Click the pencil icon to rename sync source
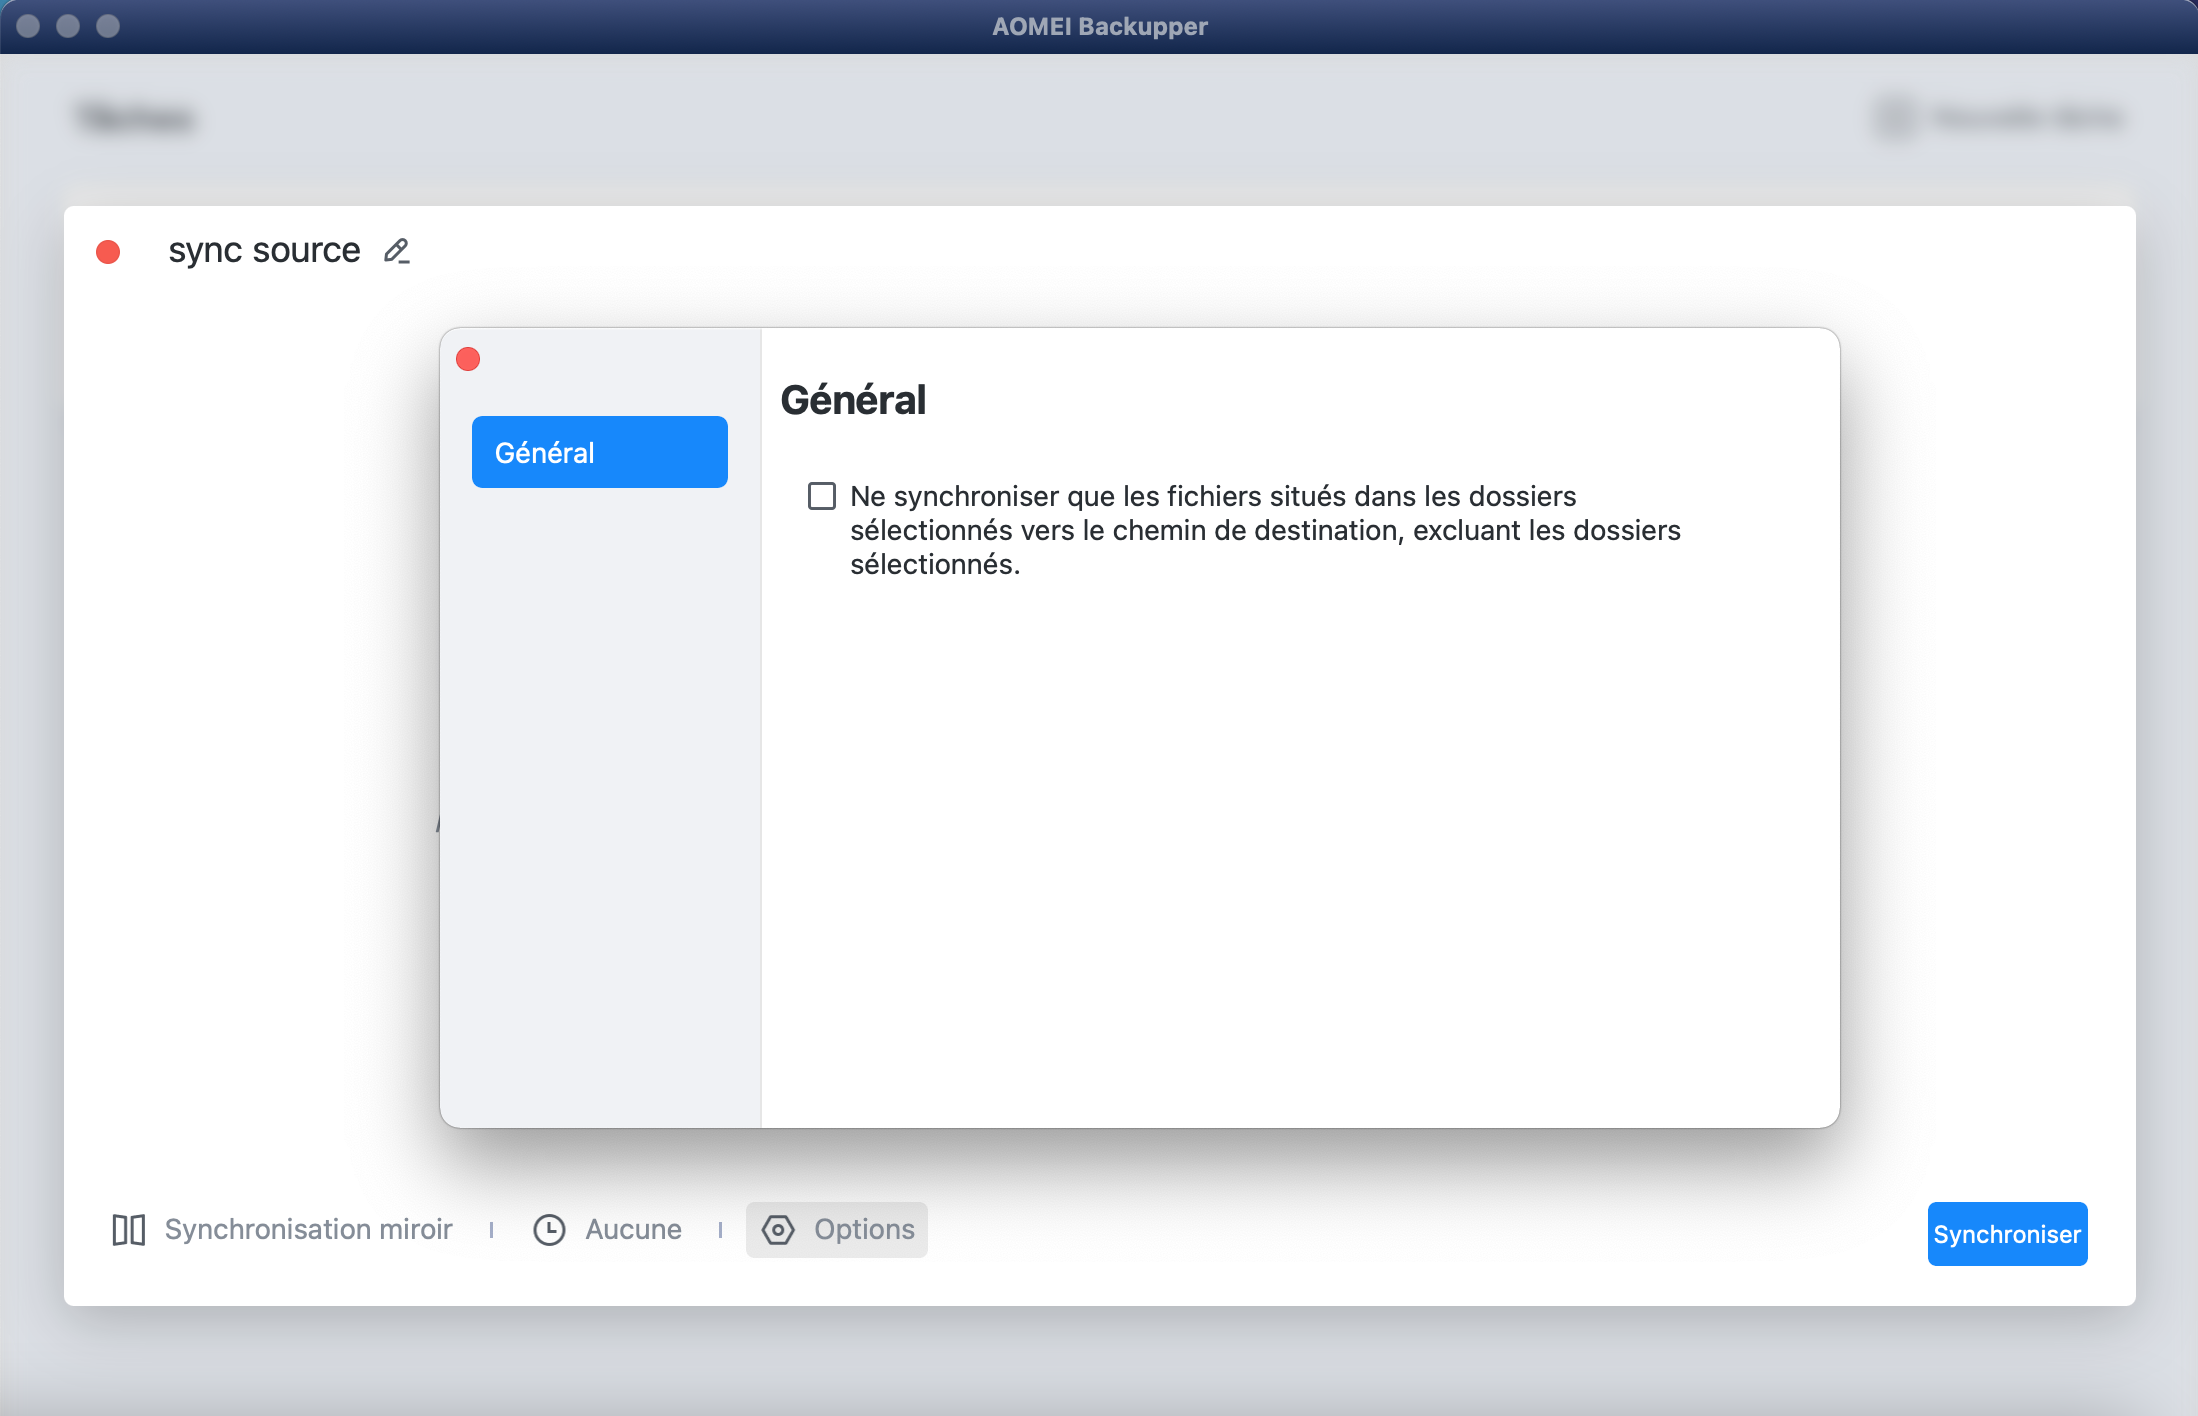The width and height of the screenshot is (2198, 1416). click(397, 250)
